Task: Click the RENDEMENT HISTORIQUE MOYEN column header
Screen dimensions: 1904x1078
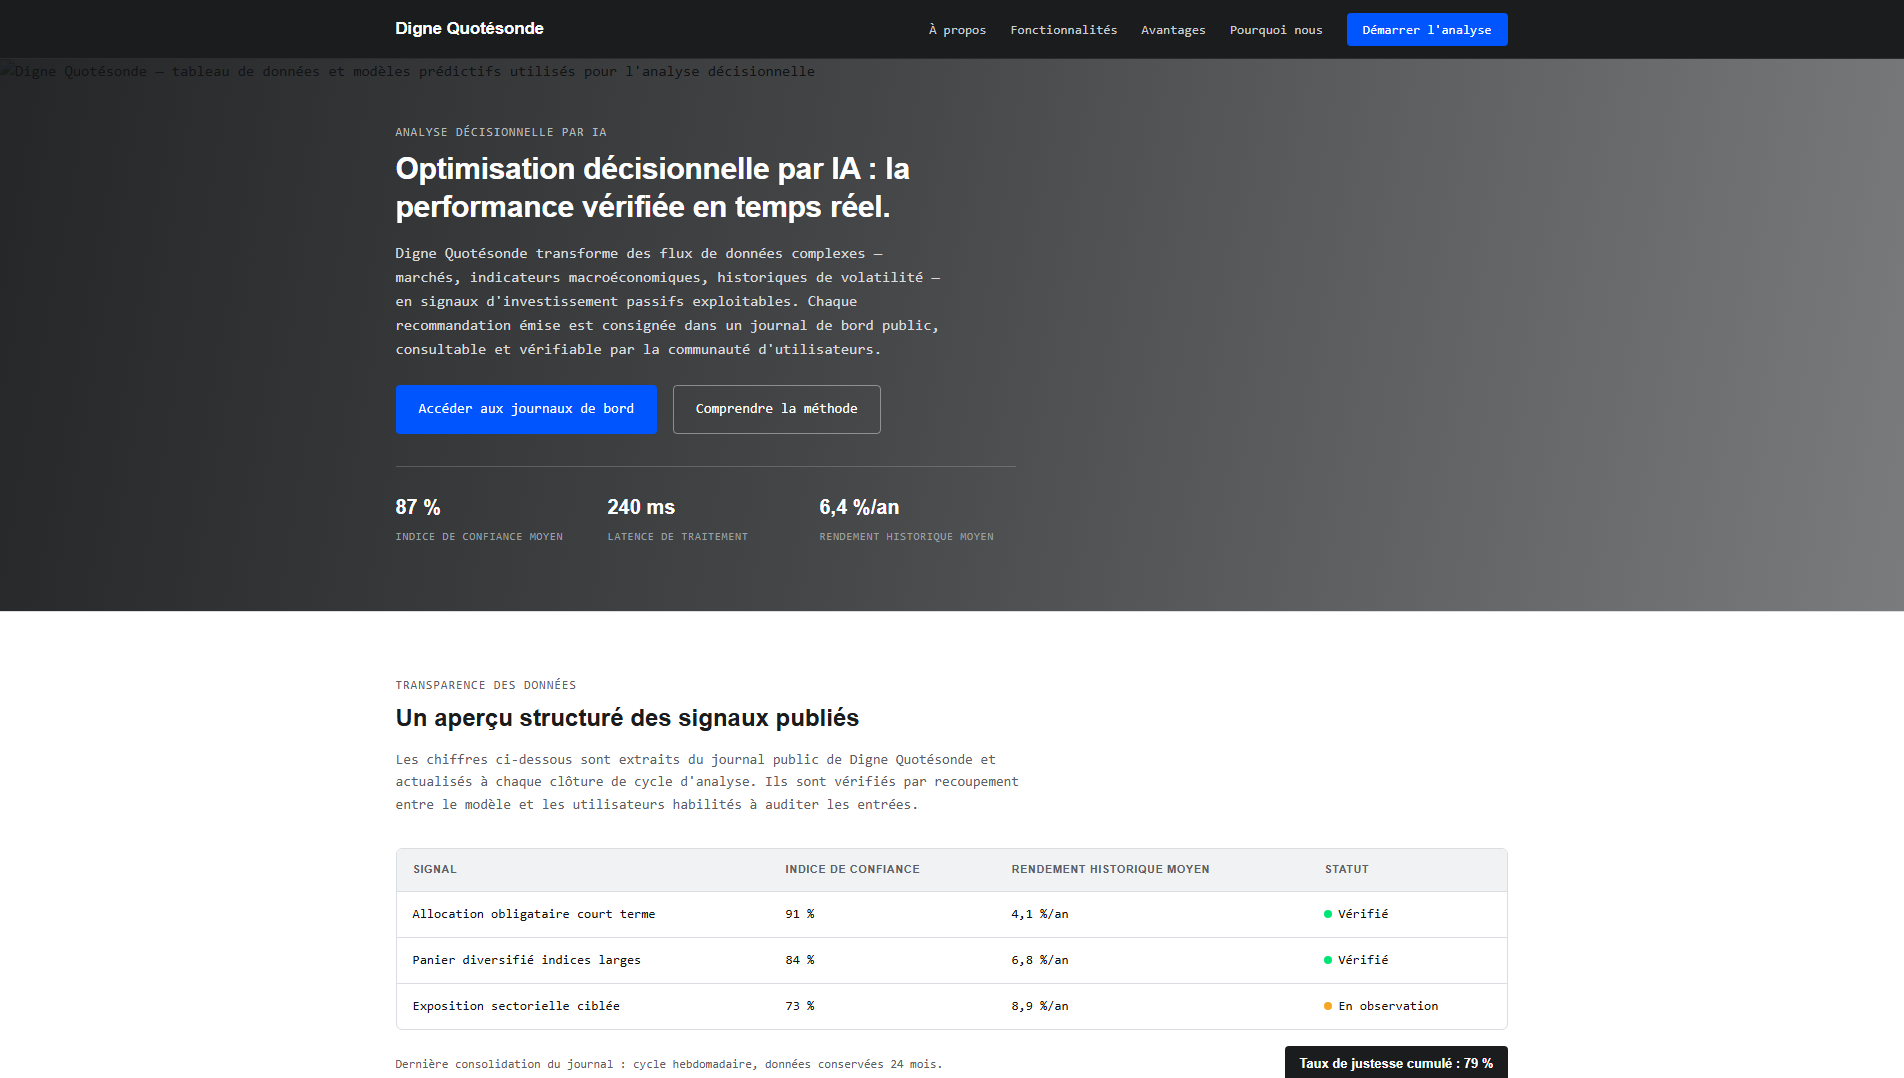Action: pos(1110,869)
